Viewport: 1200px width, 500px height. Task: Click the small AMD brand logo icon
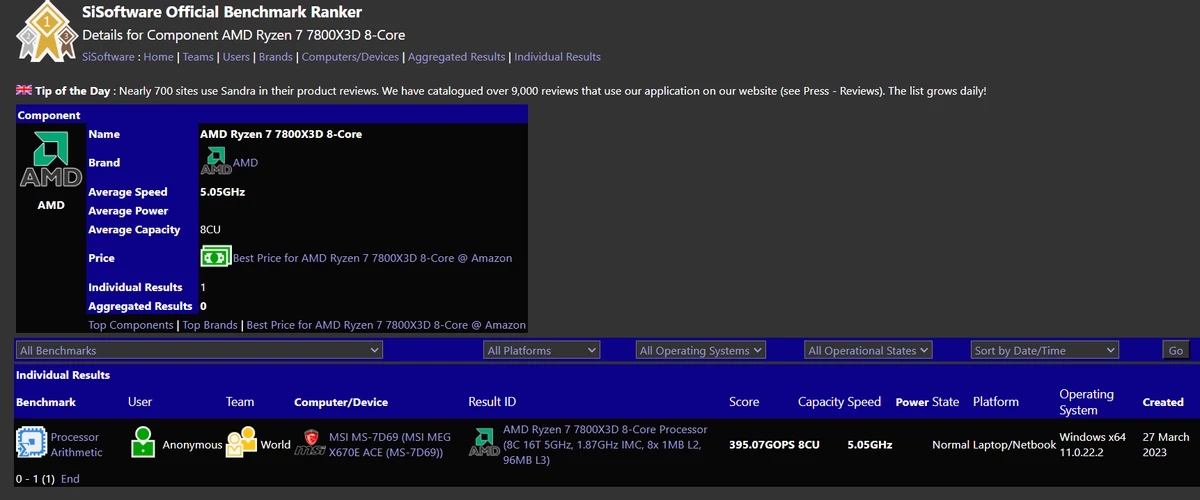coord(216,161)
